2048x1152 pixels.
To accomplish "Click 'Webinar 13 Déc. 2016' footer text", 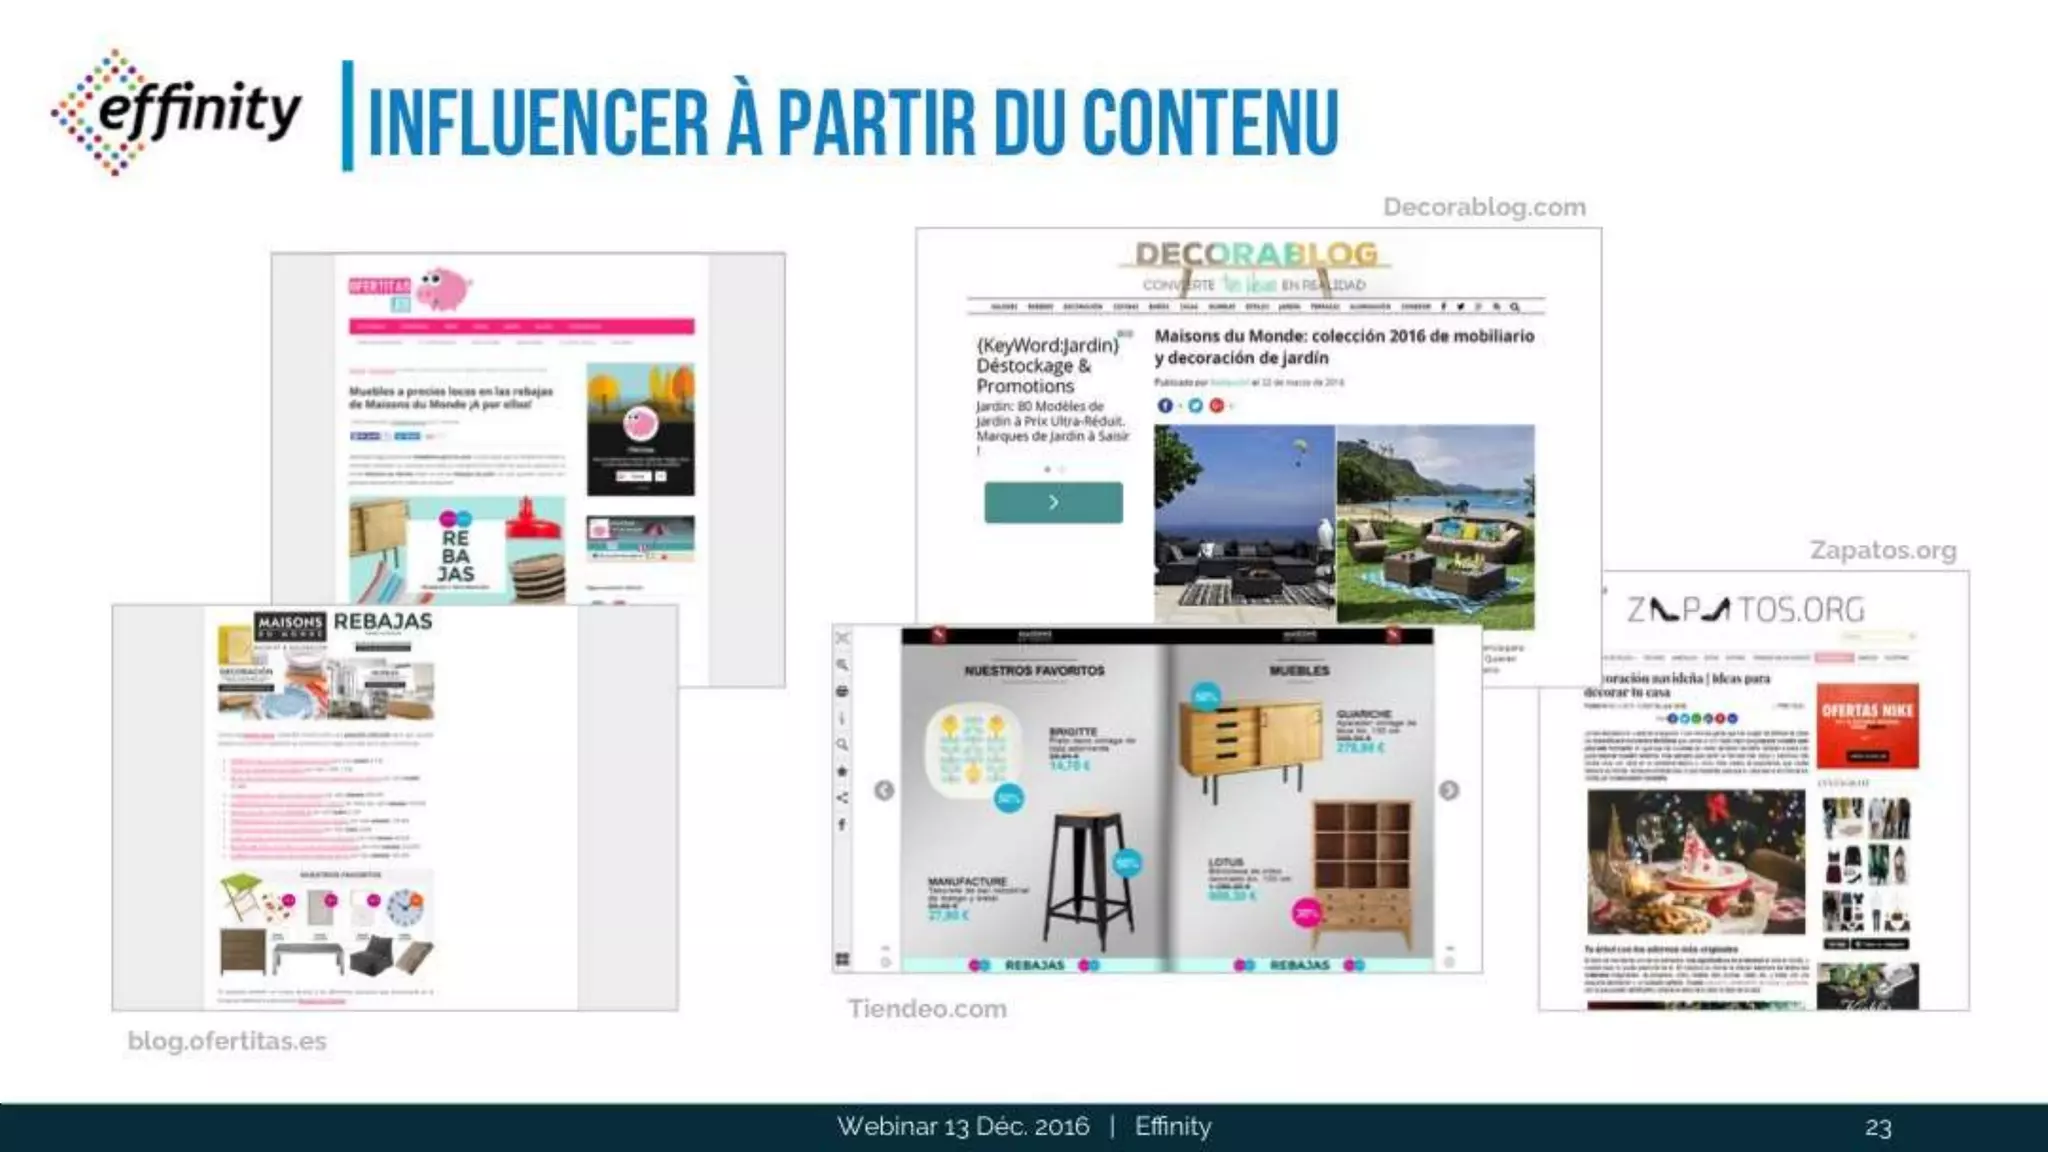I will coord(963,1127).
